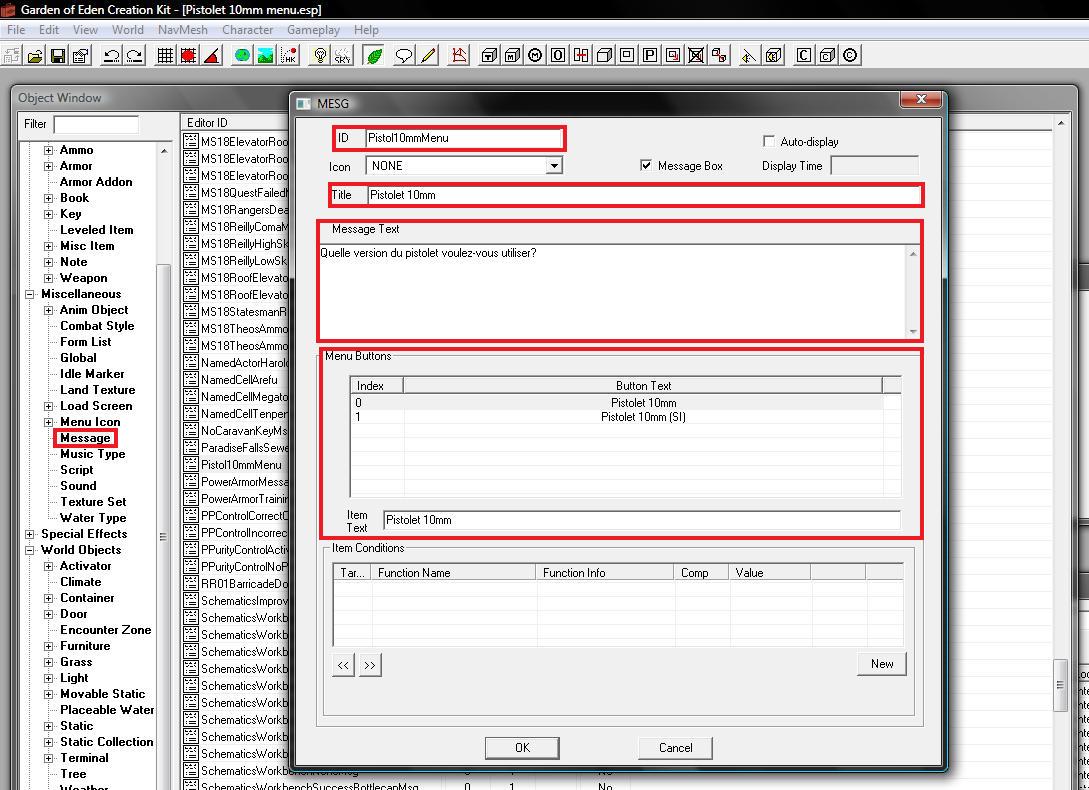The height and width of the screenshot is (790, 1089).
Task: Click the ID field containing Pistol10mmMenu
Action: click(x=464, y=138)
